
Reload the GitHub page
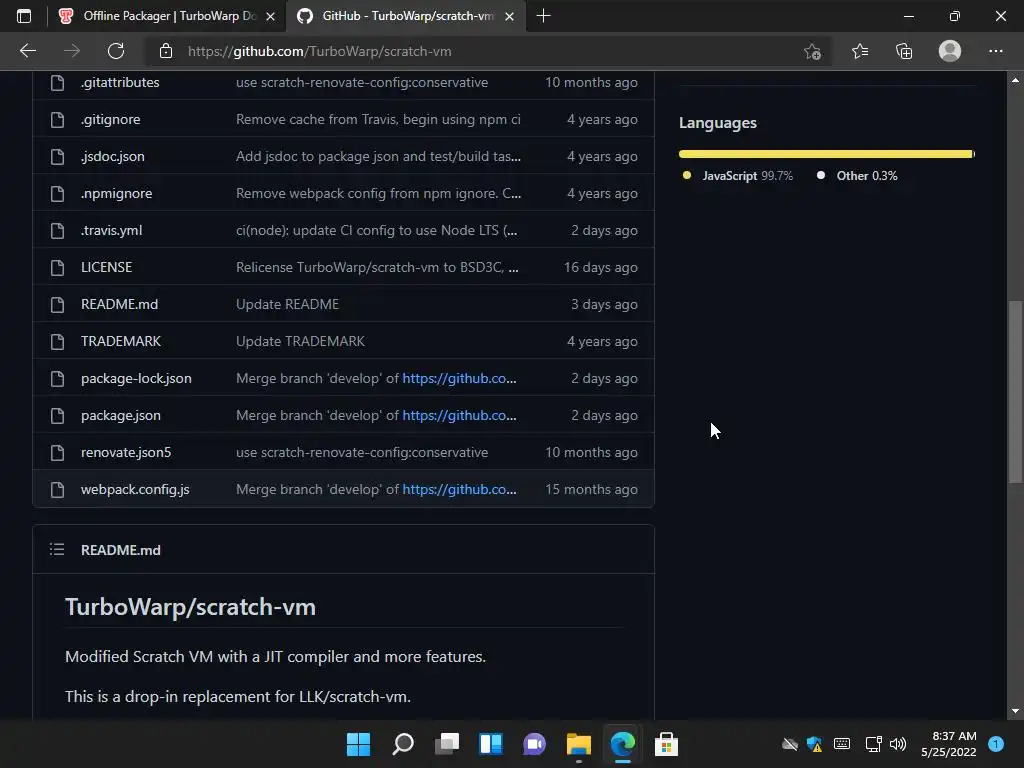pos(116,51)
